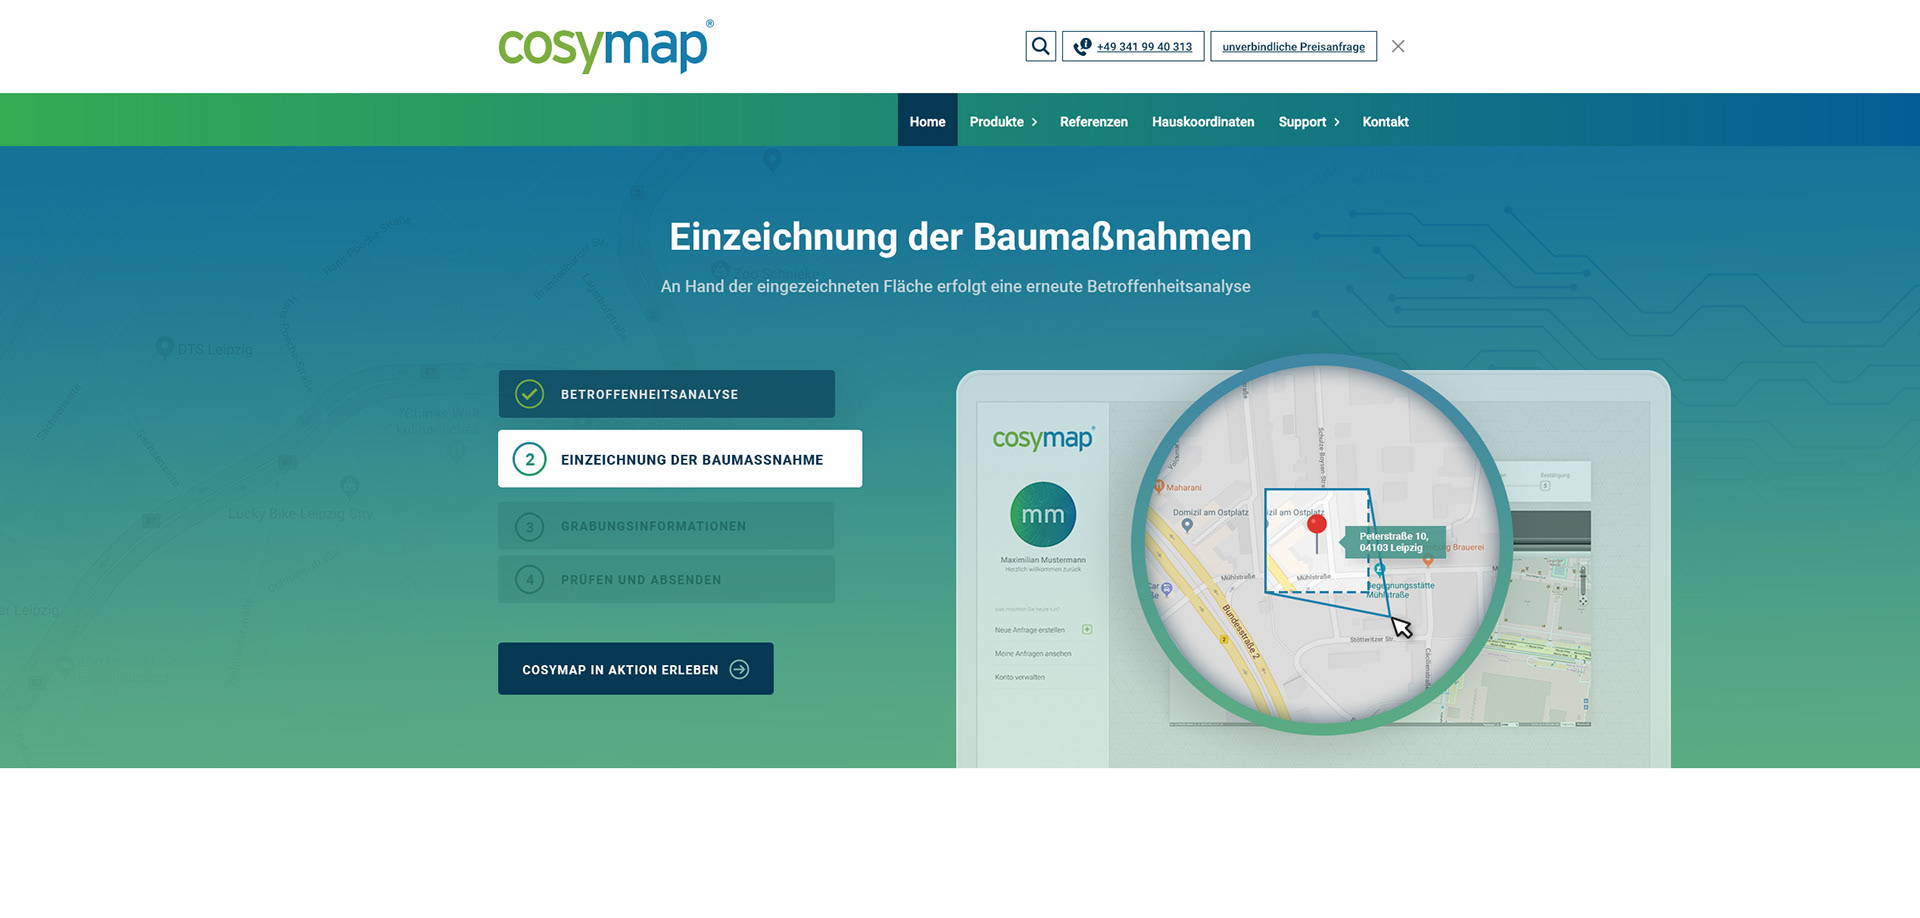Click Konto verwalten in mockup

click(1019, 677)
